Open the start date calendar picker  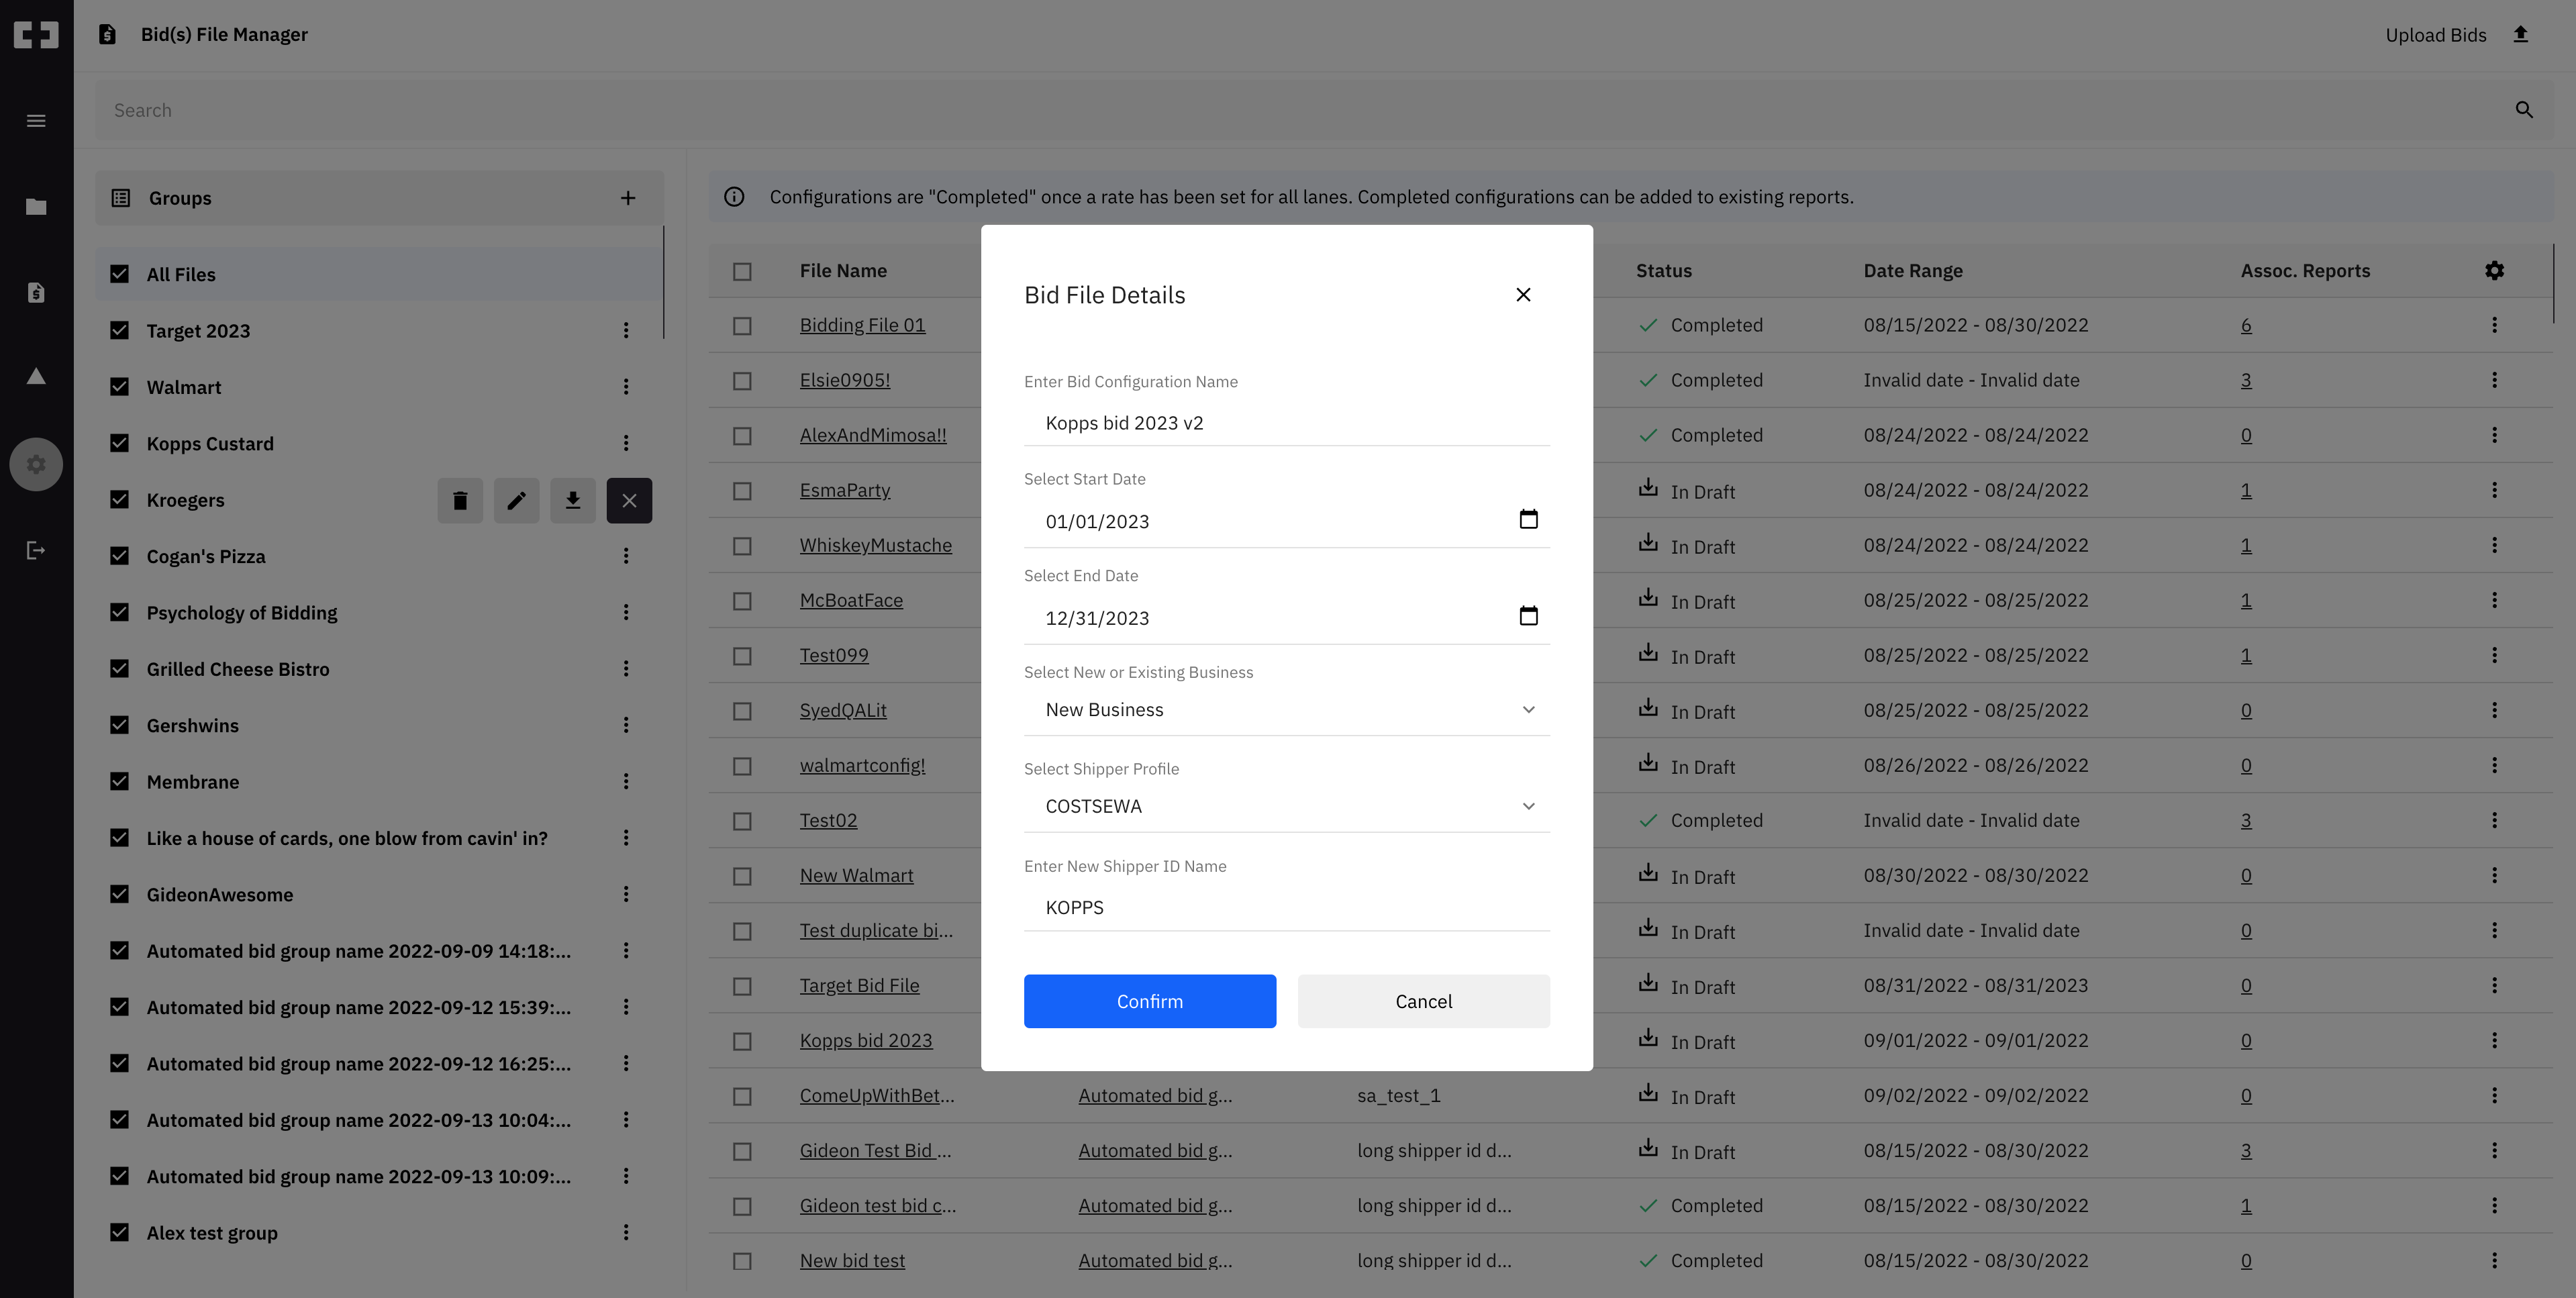[x=1528, y=519]
